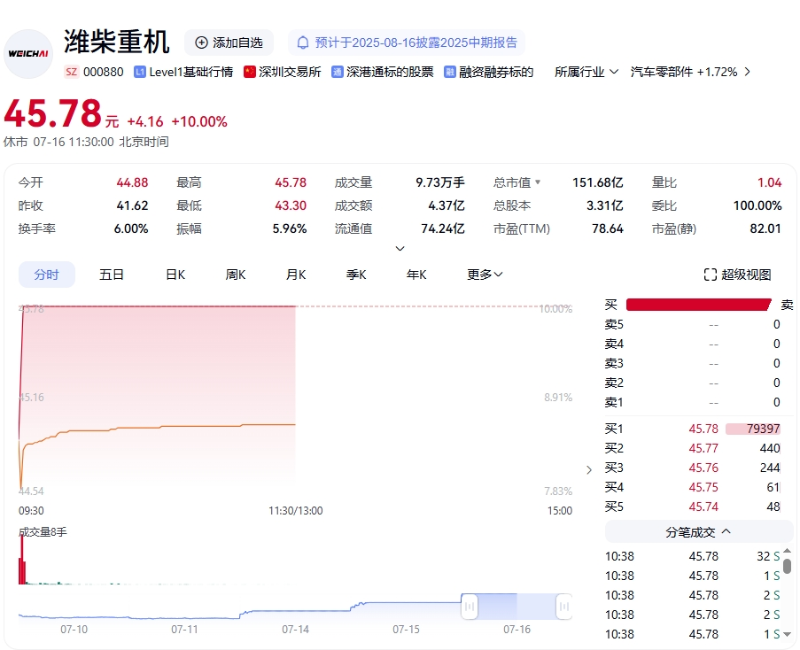This screenshot has width=800, height=650.
Task: Click the tick list scroll-down arrow
Action: coord(787,634)
